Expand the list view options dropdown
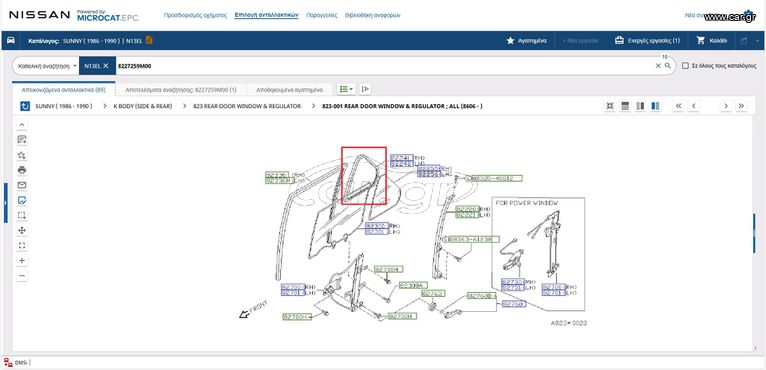766x370 pixels. point(346,89)
